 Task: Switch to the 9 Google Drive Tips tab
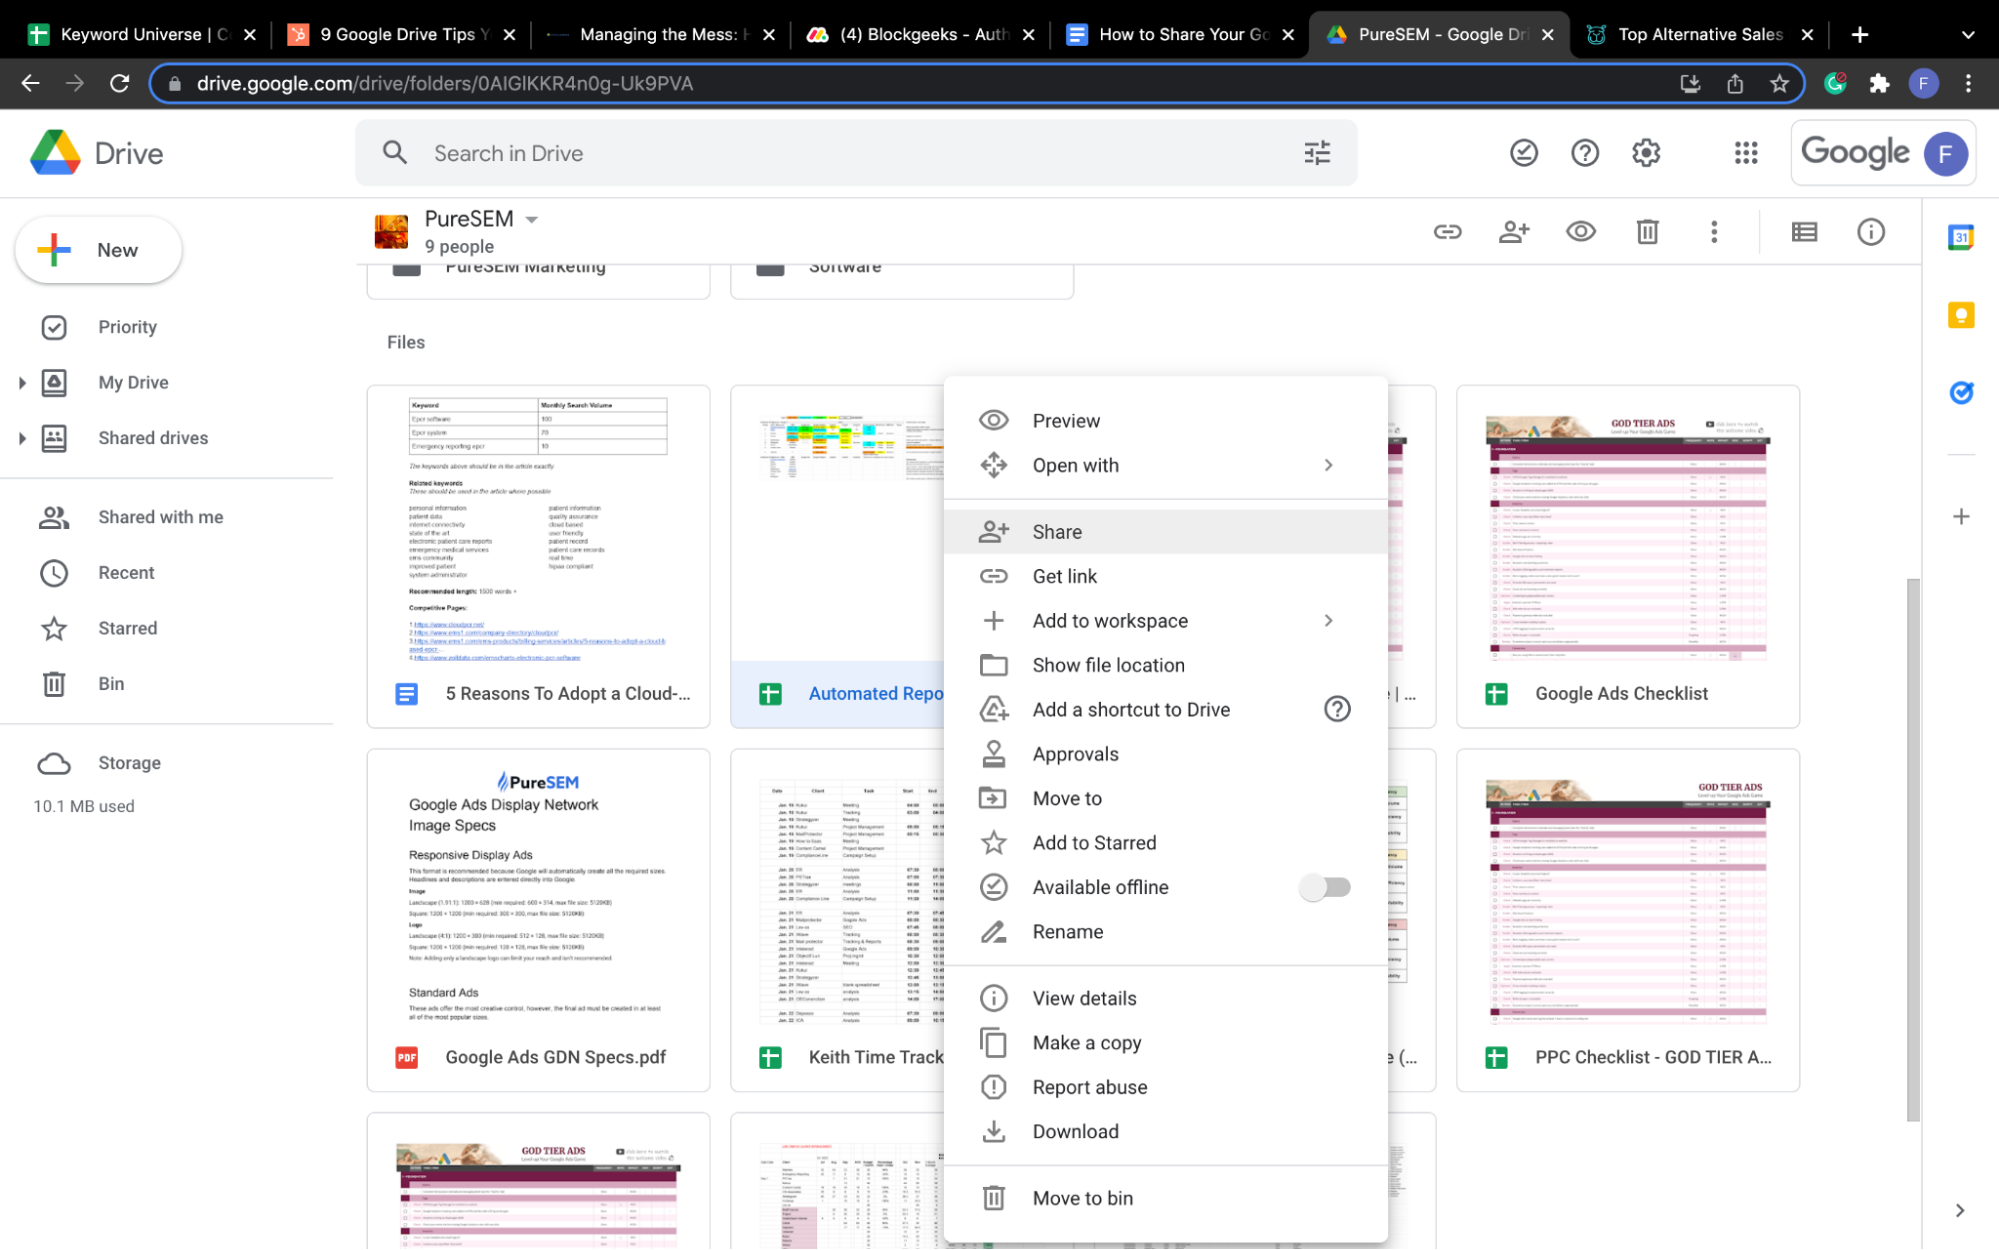400,34
